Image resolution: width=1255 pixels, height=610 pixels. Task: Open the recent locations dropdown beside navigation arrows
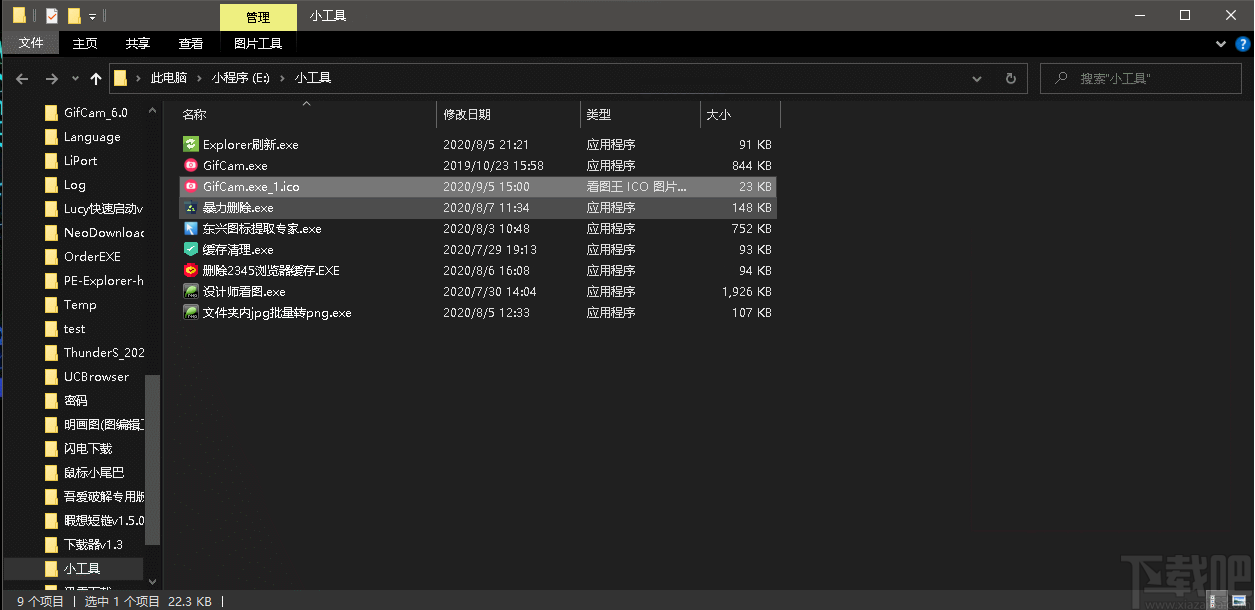(74, 79)
